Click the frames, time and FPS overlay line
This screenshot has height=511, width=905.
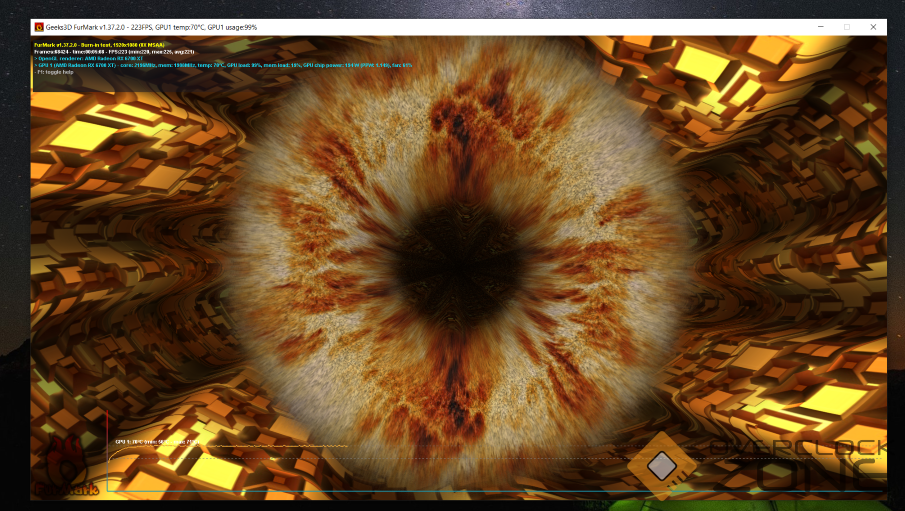[114, 51]
